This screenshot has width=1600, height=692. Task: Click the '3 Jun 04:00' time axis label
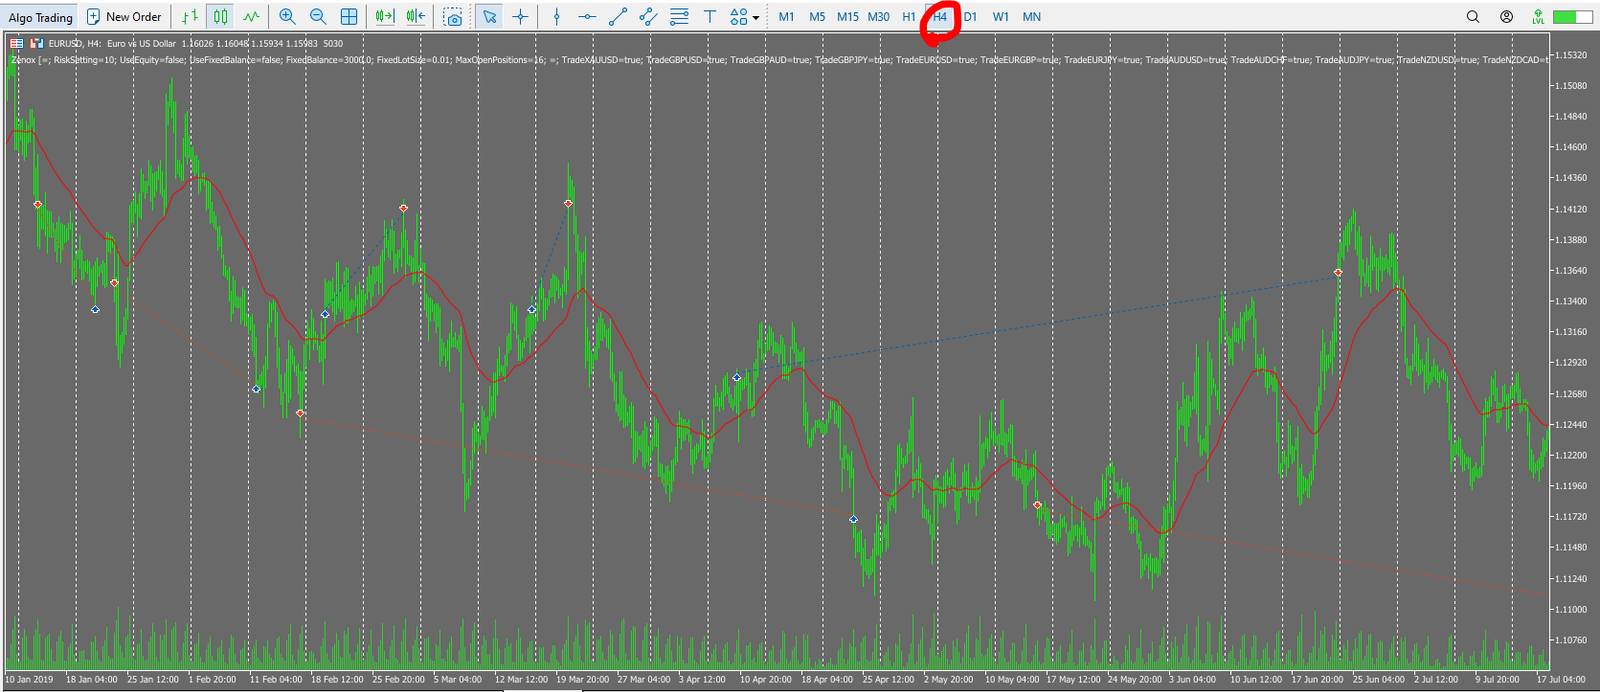tap(1193, 680)
